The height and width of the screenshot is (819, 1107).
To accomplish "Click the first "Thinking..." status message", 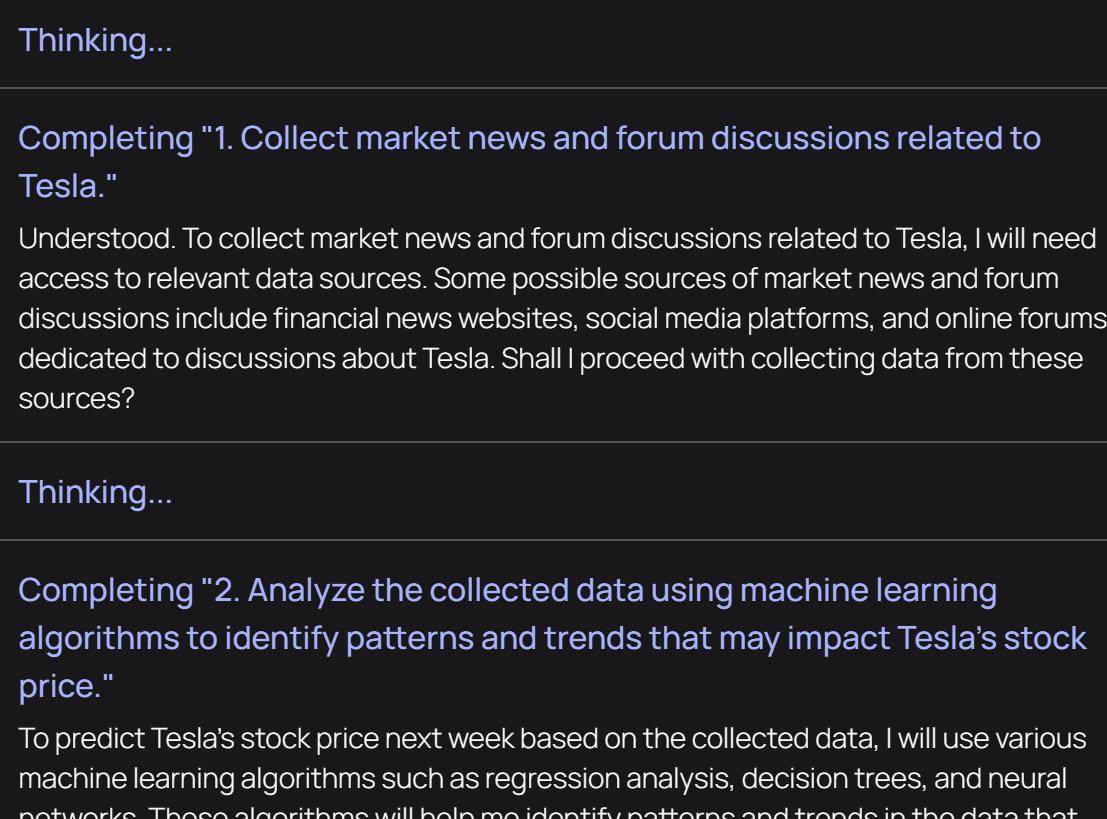I will tap(96, 42).
